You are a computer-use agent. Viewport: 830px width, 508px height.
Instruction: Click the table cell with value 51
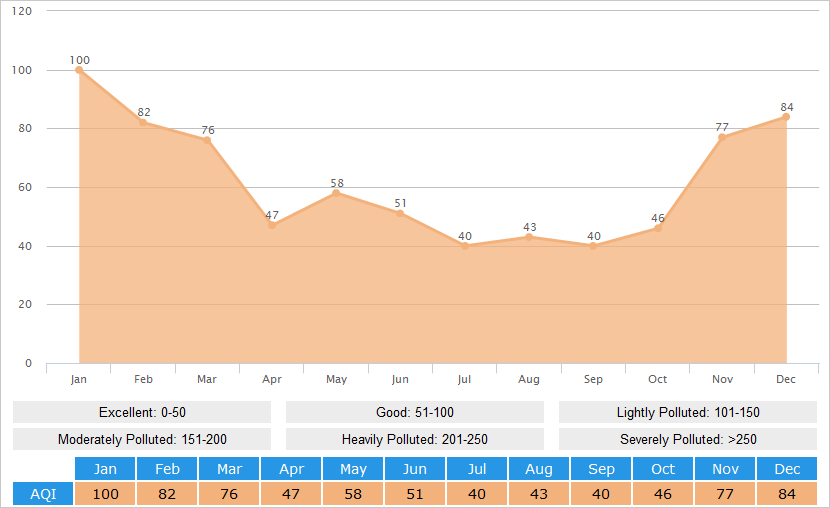[415, 494]
